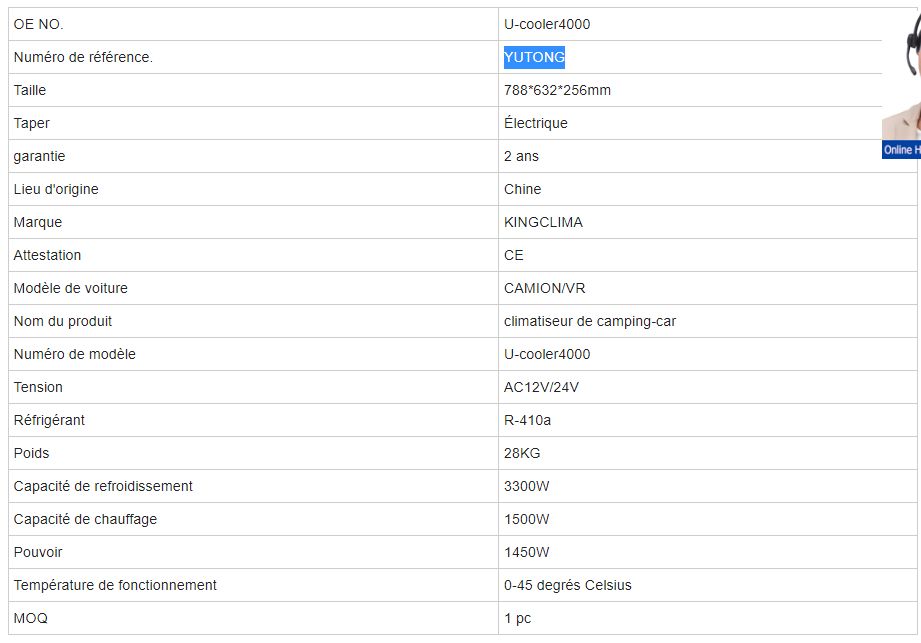This screenshot has height=643, width=921.
Task: Click the 'Chine' origin value
Action: (522, 189)
